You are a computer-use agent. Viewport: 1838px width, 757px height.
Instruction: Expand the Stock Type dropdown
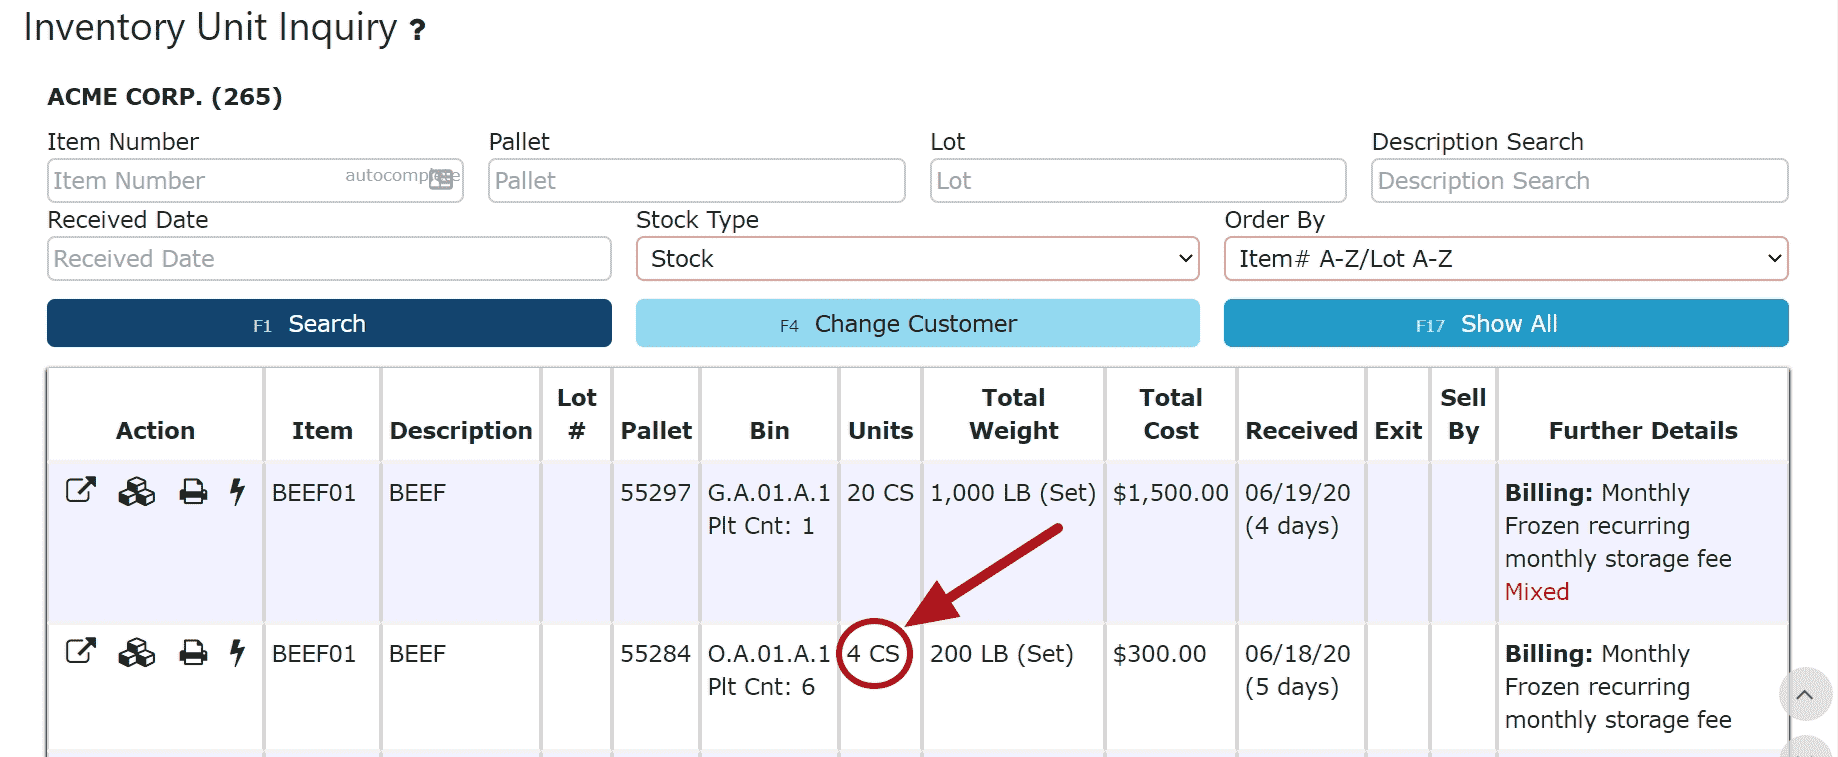pos(917,259)
